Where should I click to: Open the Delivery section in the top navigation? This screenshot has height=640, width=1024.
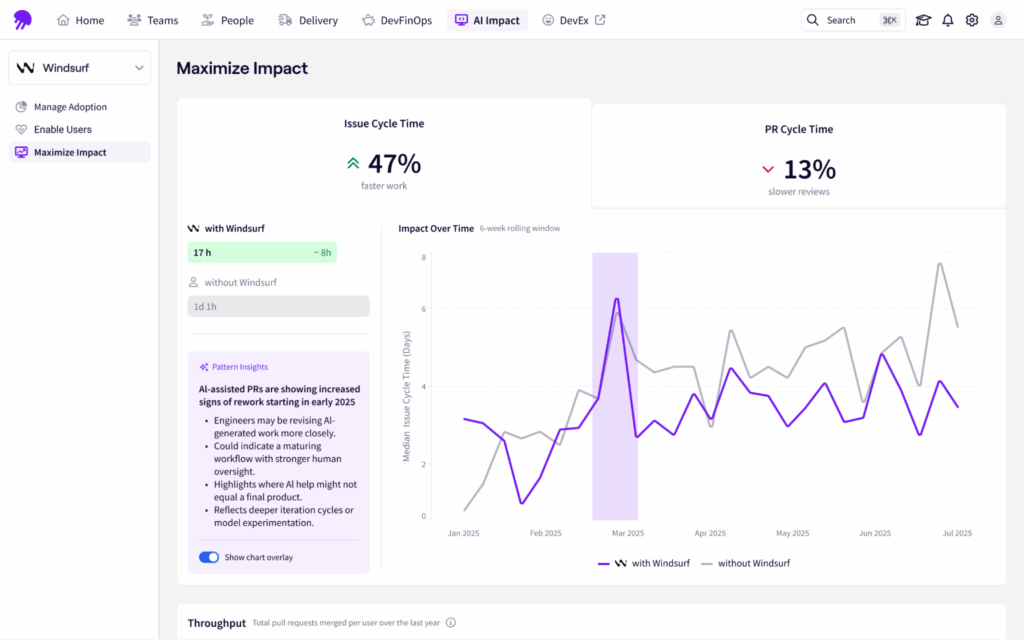pos(308,19)
